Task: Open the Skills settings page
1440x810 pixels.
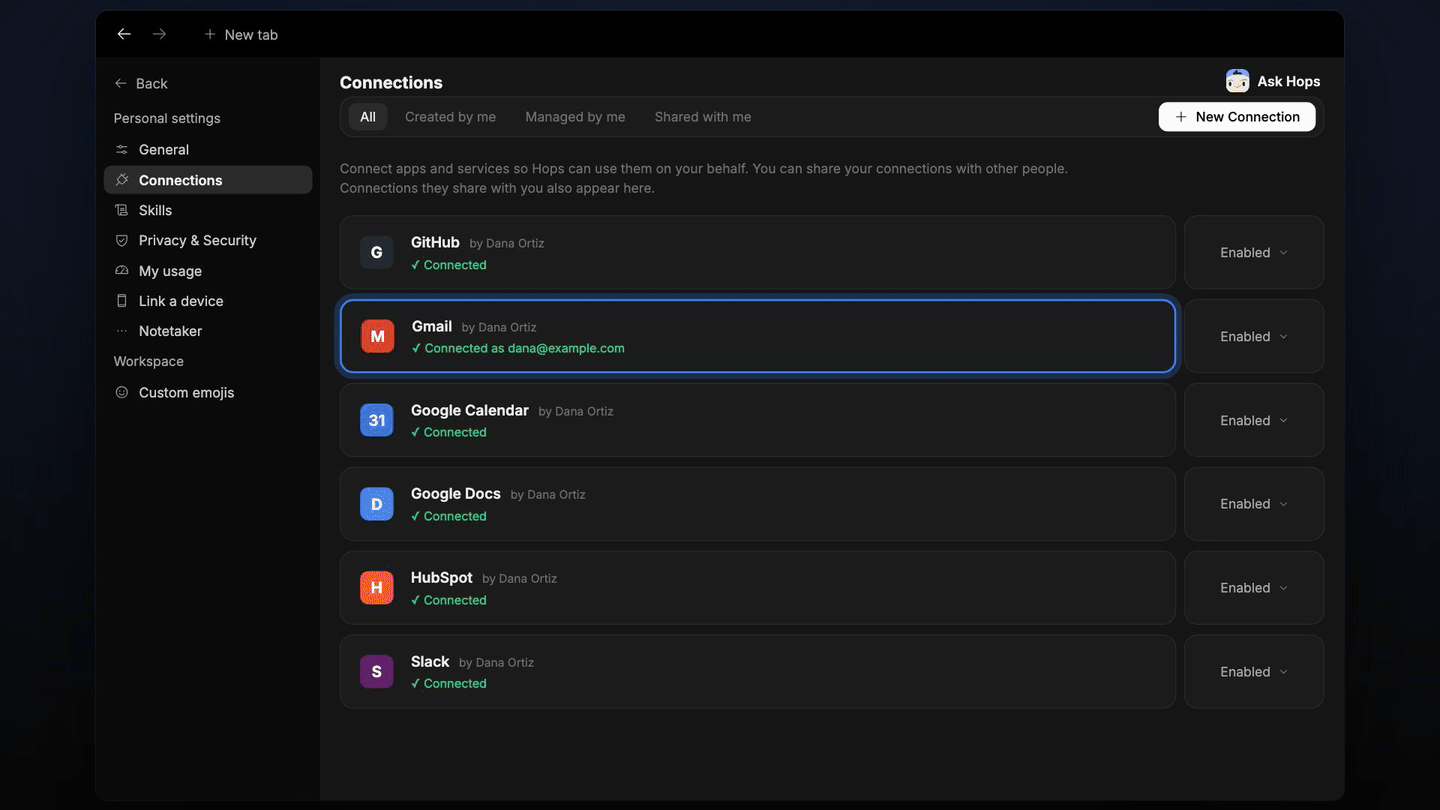Action: pyautogui.click(x=208, y=210)
